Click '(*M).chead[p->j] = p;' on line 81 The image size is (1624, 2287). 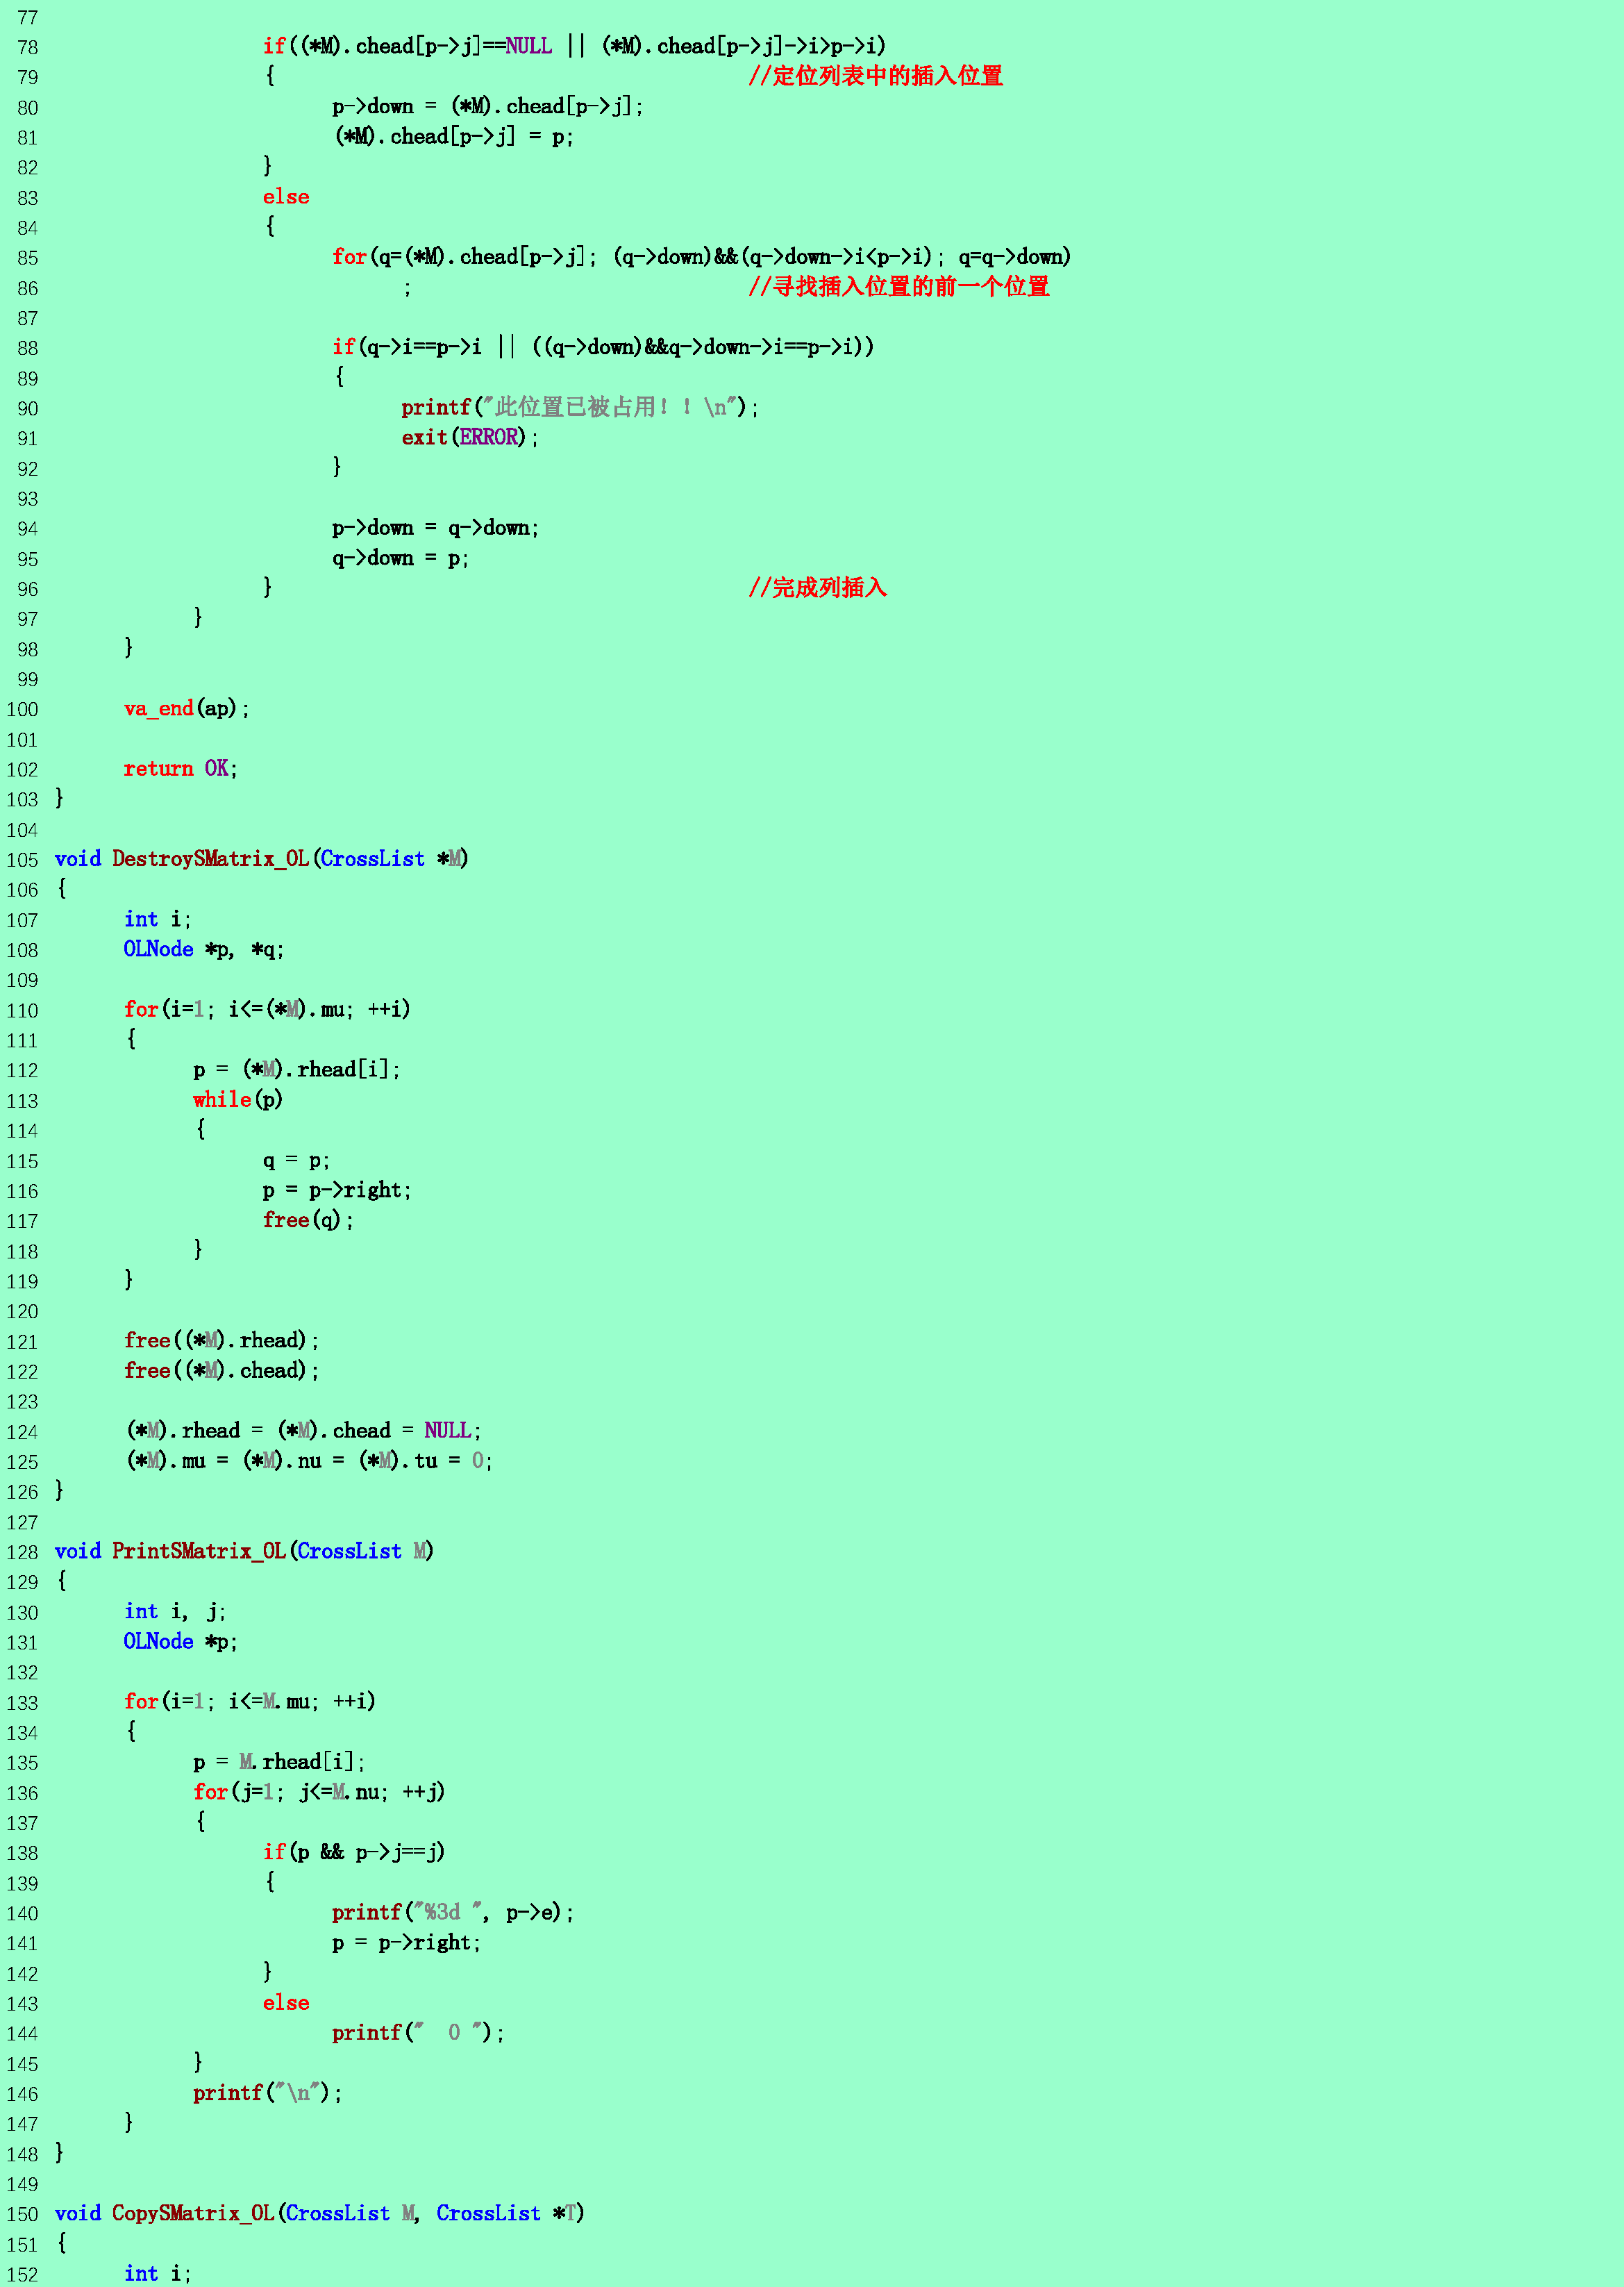pos(454,137)
